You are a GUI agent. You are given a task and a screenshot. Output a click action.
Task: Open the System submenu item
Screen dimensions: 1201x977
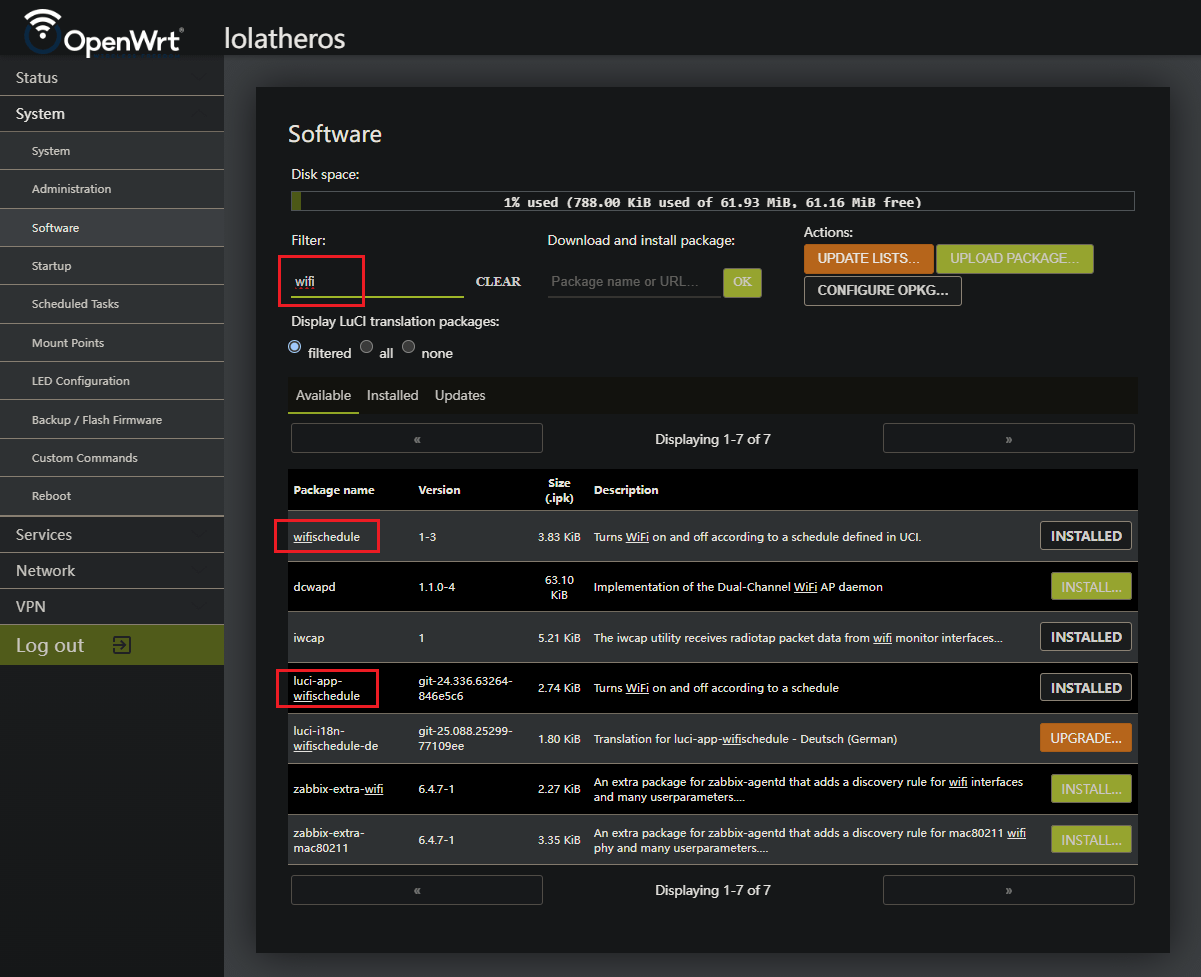click(x=112, y=151)
